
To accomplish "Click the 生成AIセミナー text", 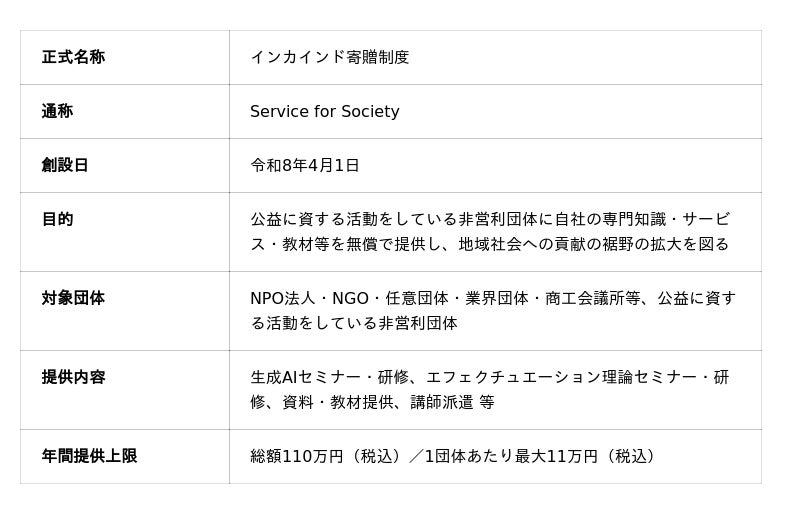I will pyautogui.click(x=305, y=377).
